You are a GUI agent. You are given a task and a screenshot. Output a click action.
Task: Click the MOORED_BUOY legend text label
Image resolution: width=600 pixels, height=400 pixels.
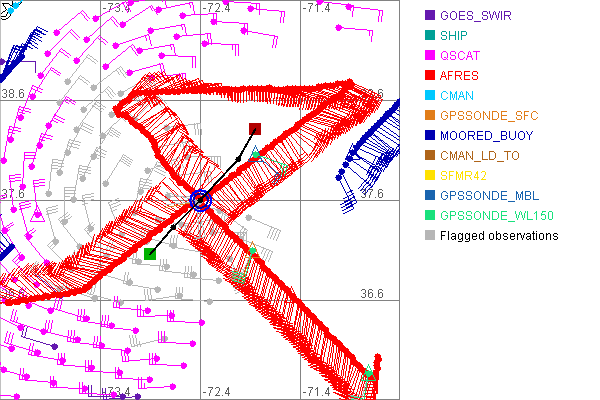(487, 136)
